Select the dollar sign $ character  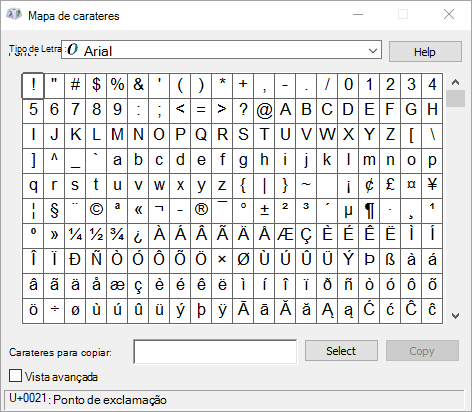coord(96,86)
